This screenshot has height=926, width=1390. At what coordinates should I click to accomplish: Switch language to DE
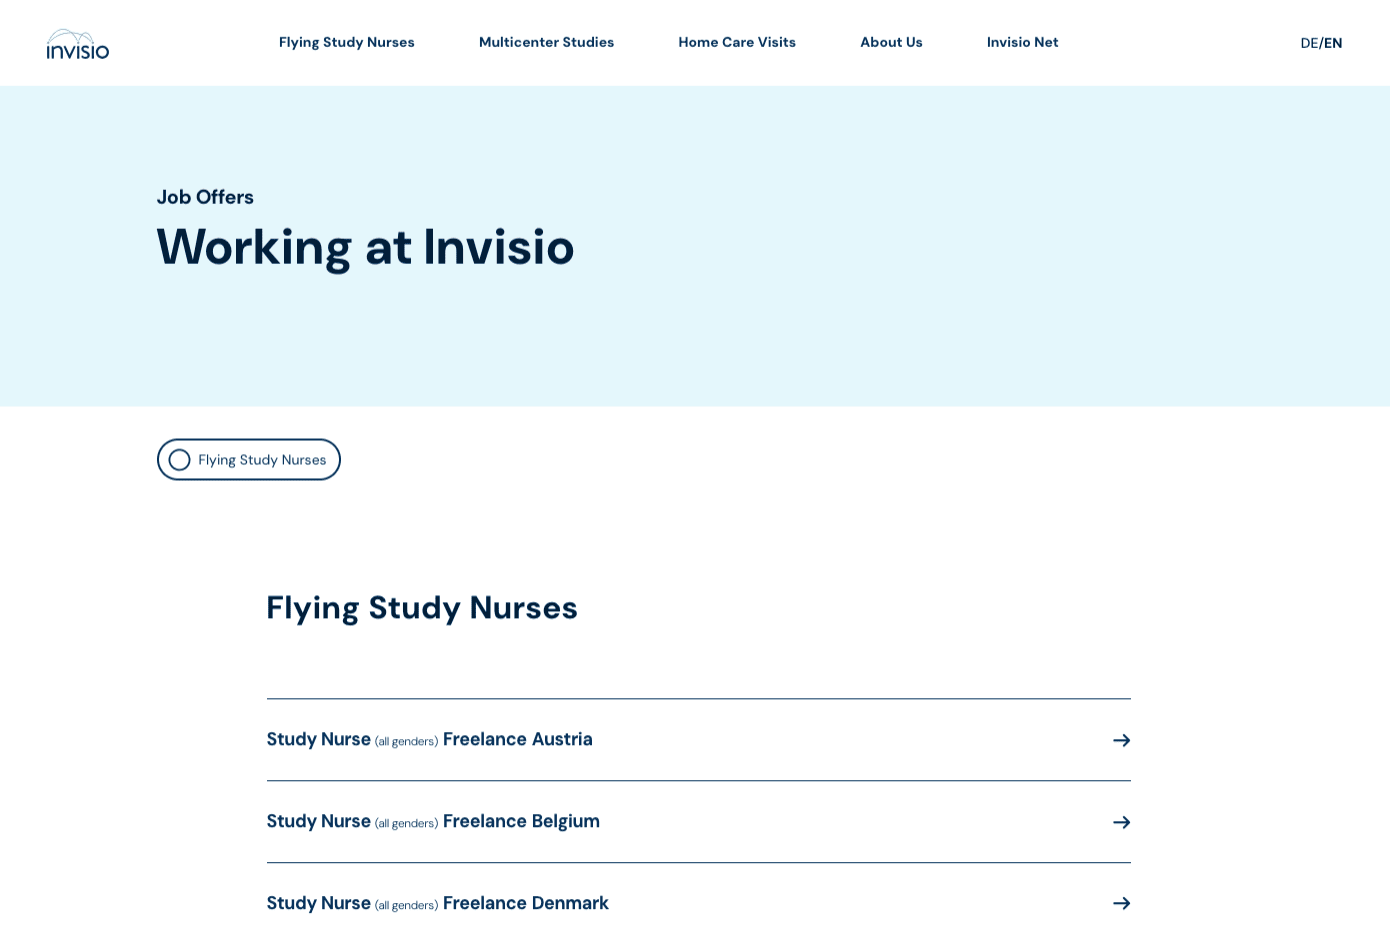(x=1309, y=43)
